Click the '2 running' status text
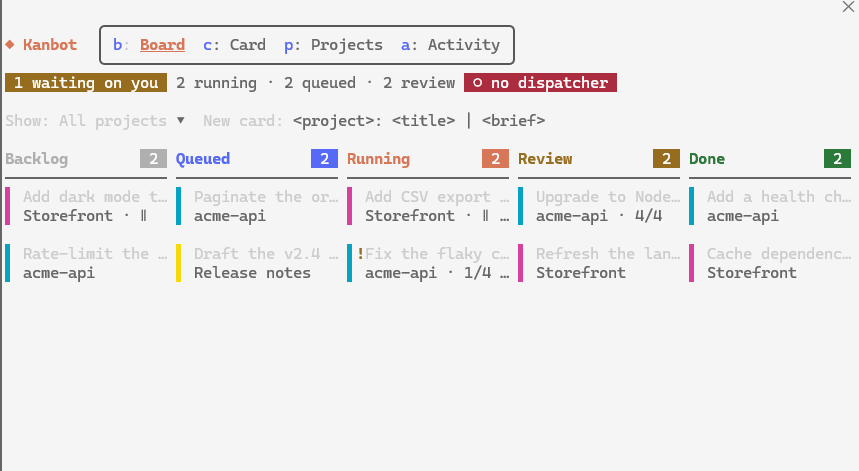The width and height of the screenshot is (859, 471). point(216,83)
